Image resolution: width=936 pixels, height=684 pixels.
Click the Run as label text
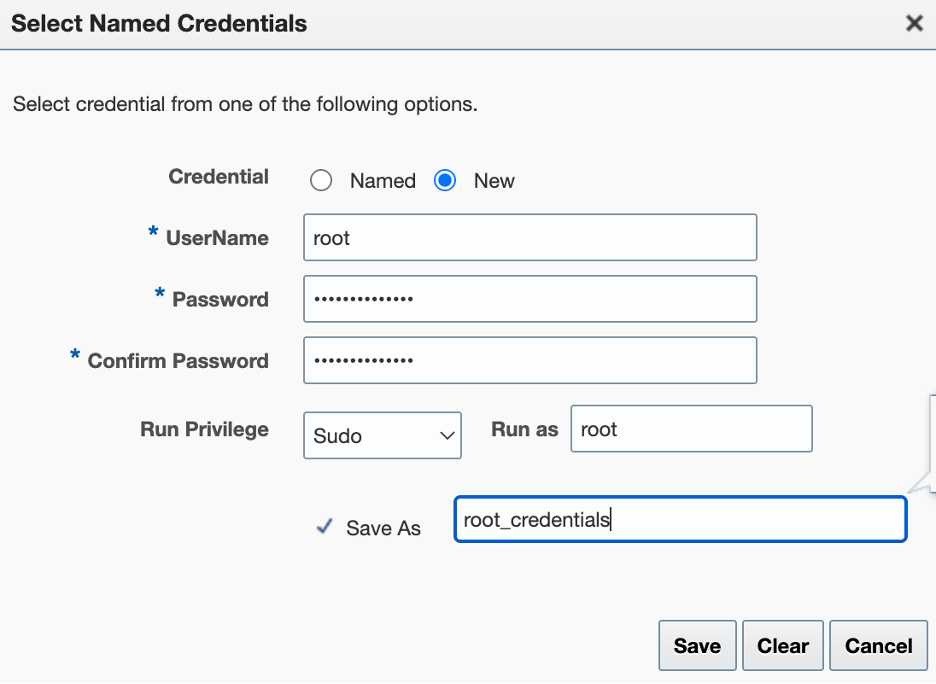click(524, 429)
